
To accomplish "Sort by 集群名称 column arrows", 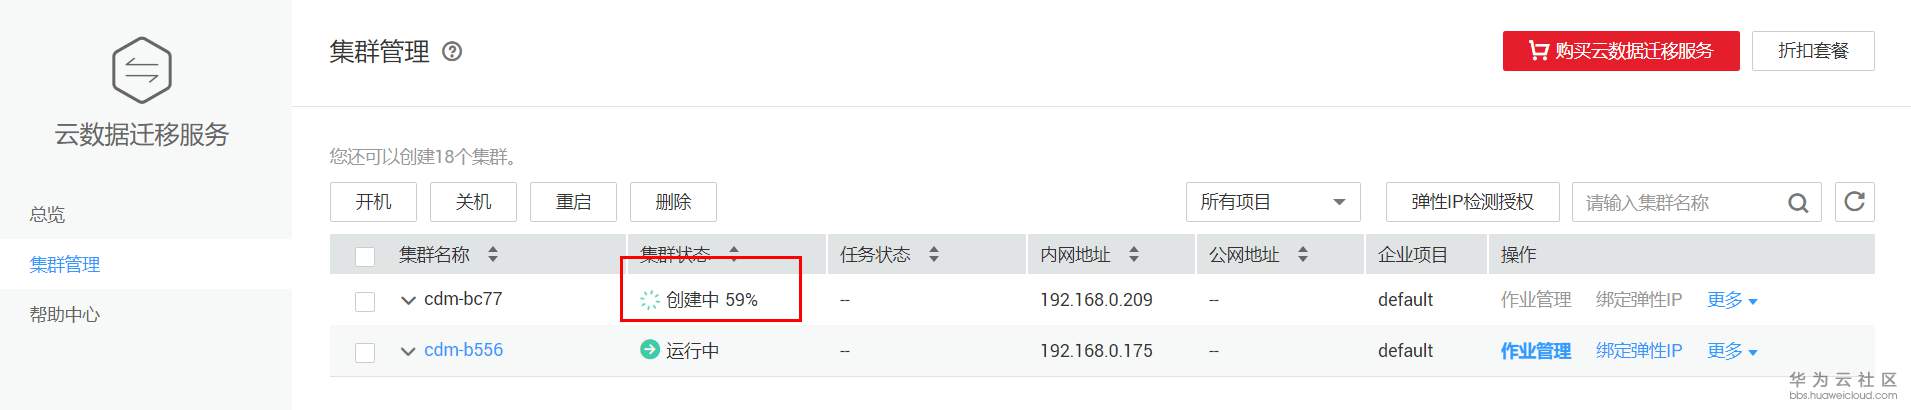I will (x=493, y=255).
